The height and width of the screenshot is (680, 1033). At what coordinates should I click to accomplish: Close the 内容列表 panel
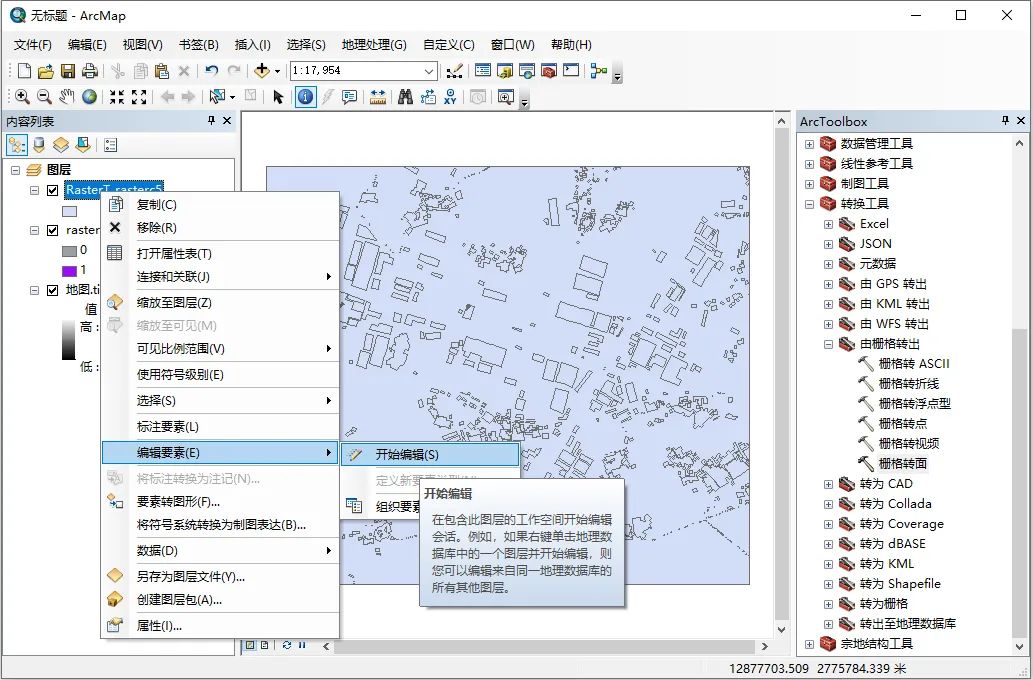click(x=227, y=121)
